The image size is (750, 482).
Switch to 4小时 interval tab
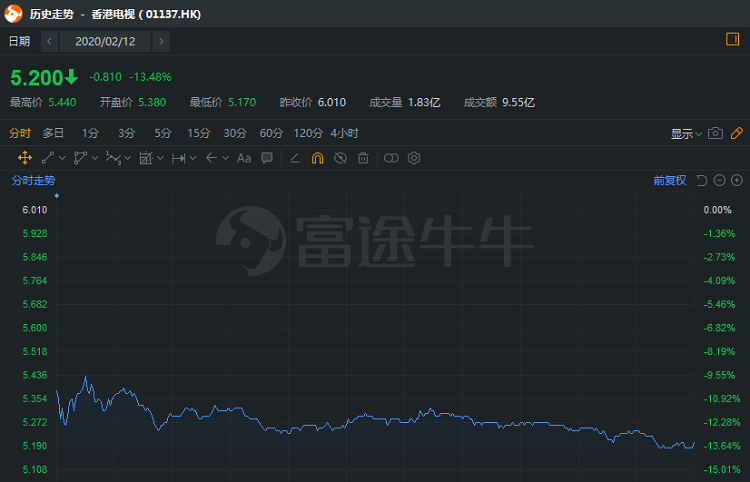tap(344, 133)
